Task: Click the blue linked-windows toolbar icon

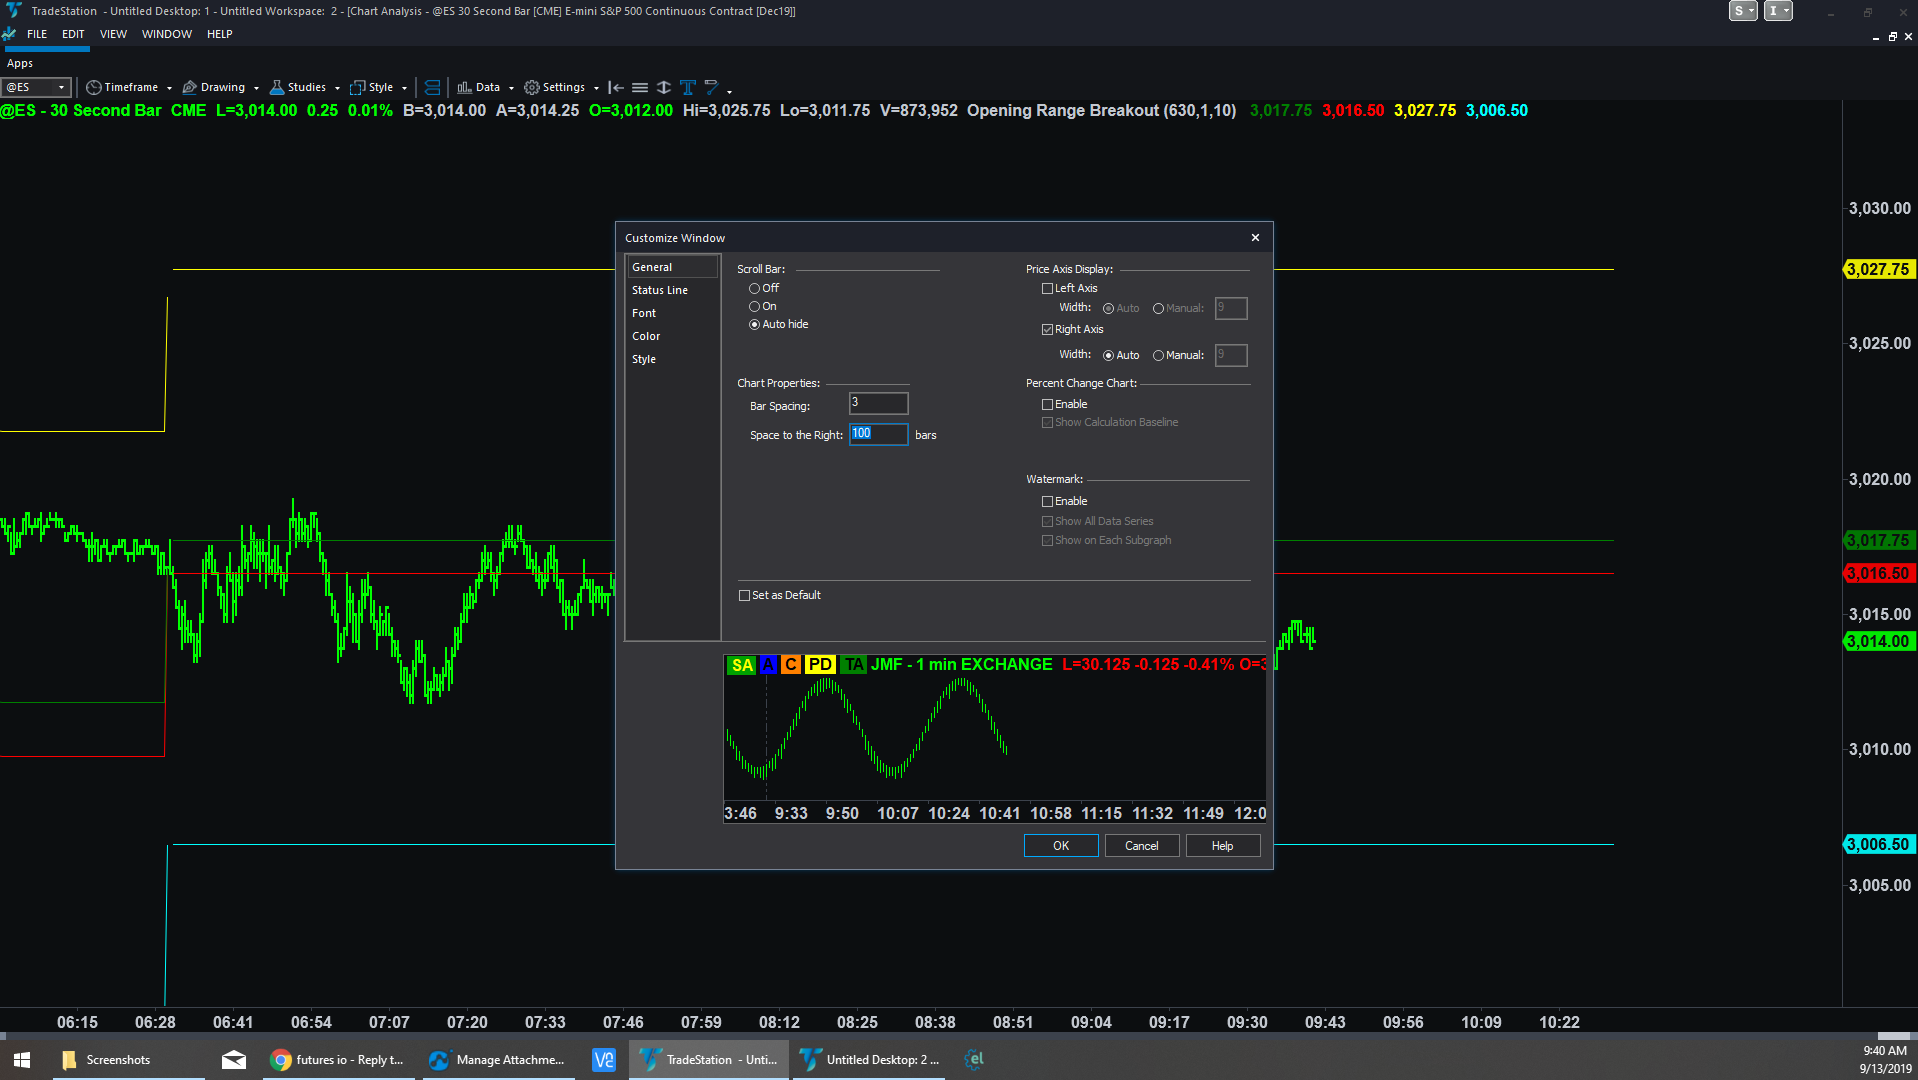Action: coord(432,88)
